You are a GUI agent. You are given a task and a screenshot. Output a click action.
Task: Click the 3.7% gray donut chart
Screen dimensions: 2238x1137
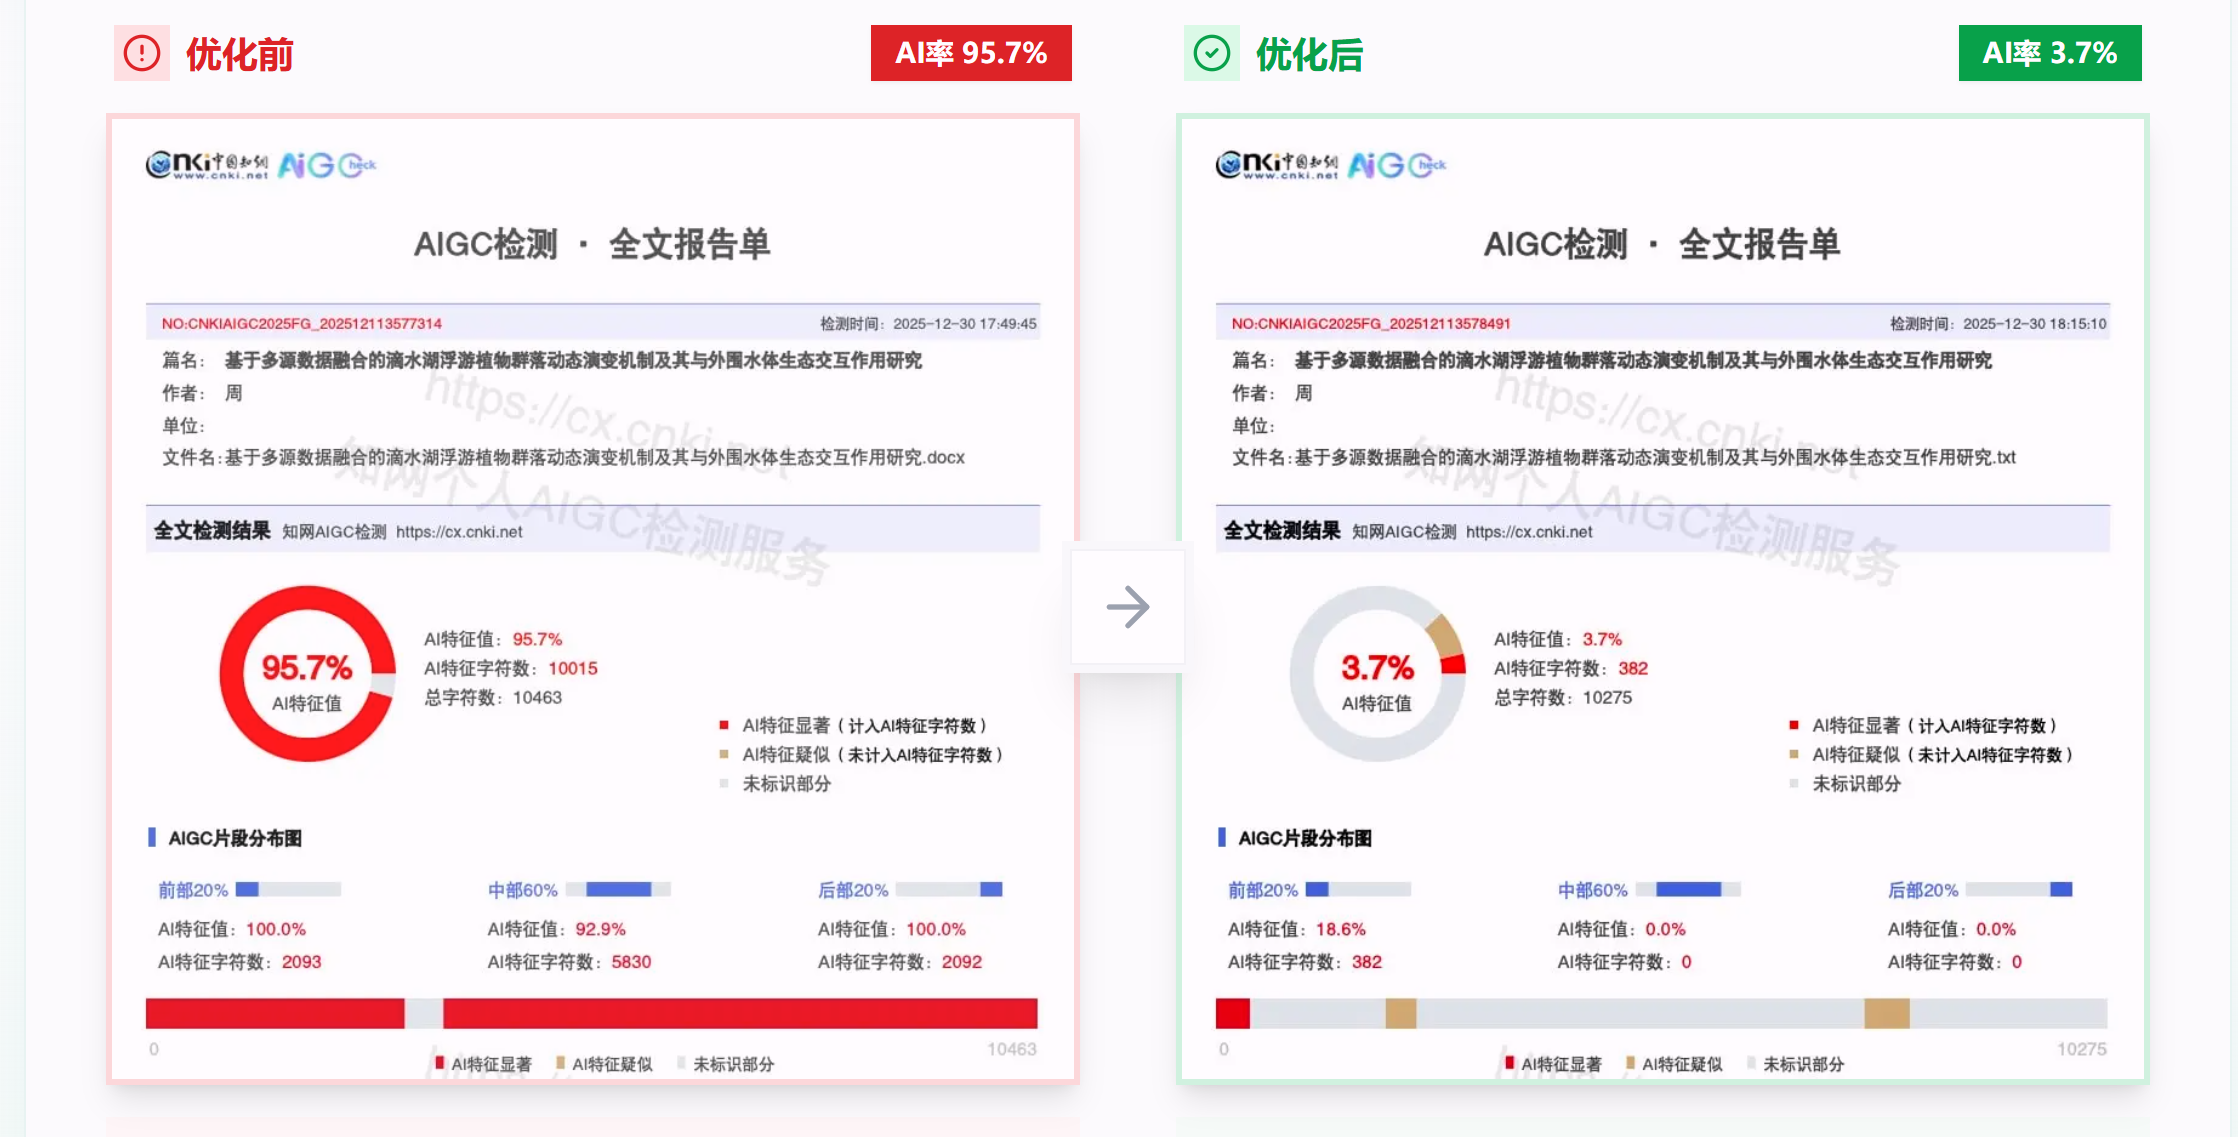point(1377,674)
